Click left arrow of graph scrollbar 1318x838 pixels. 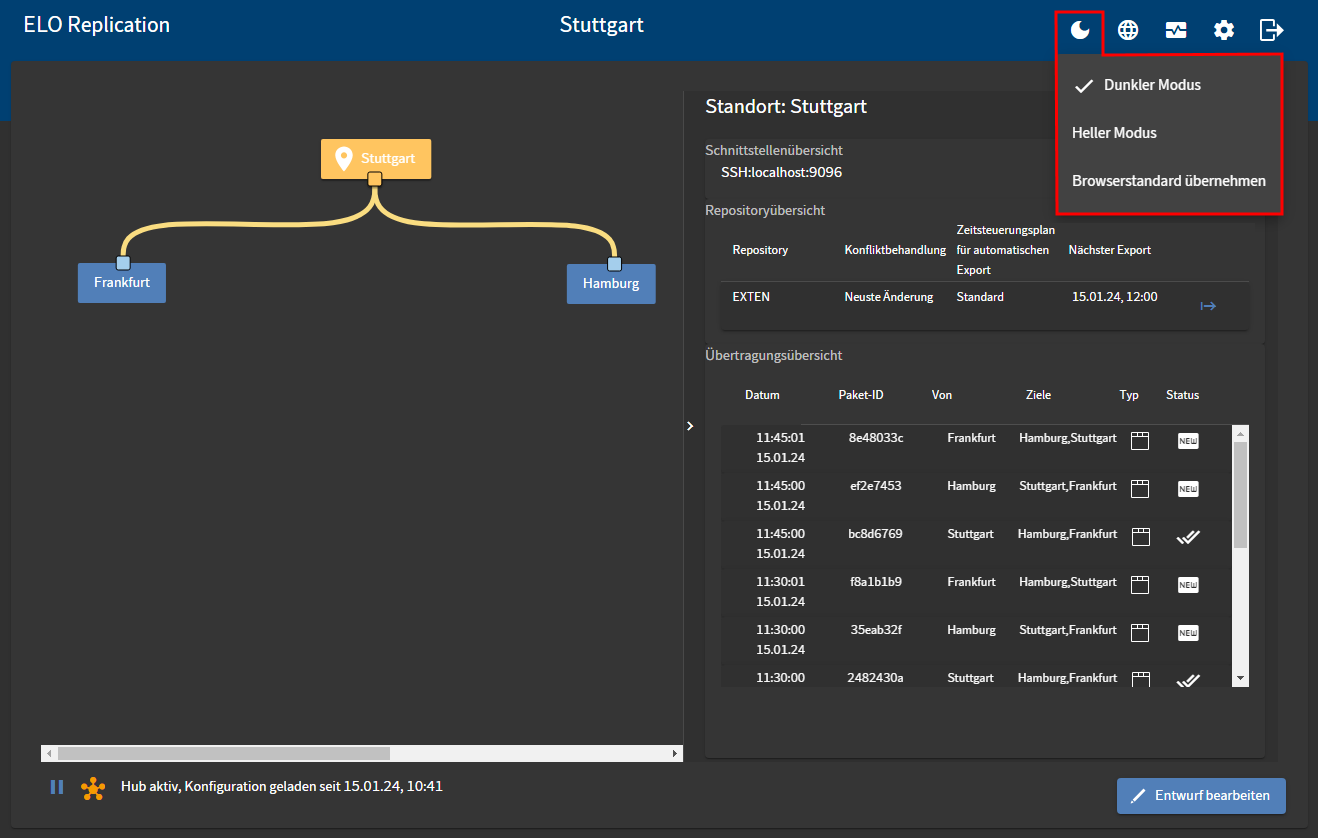[x=47, y=753]
